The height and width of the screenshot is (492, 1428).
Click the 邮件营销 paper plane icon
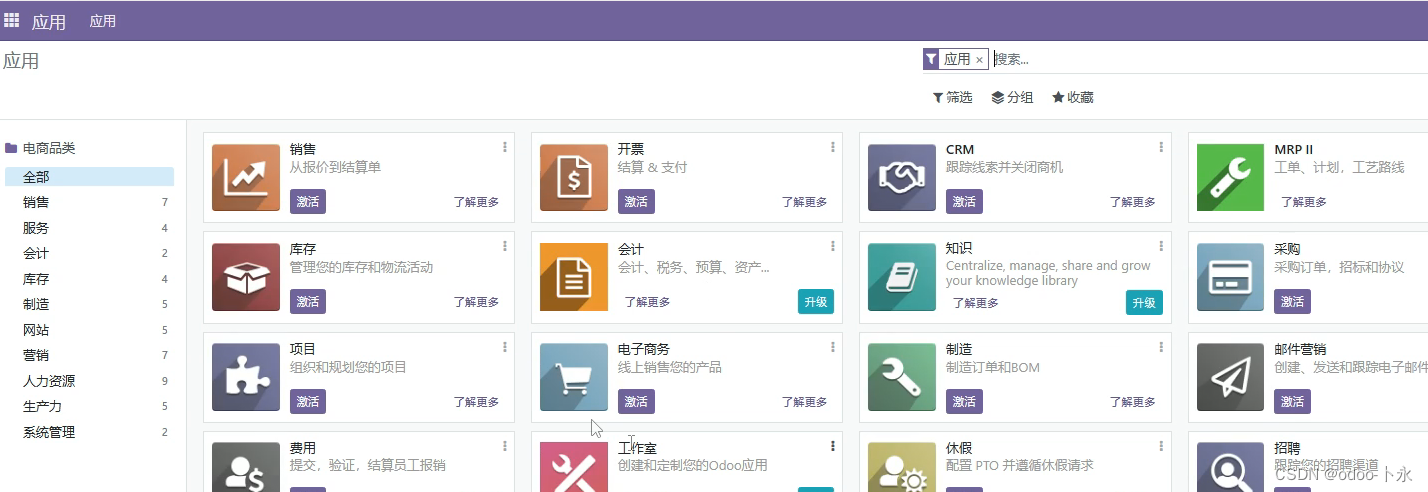(x=1231, y=377)
